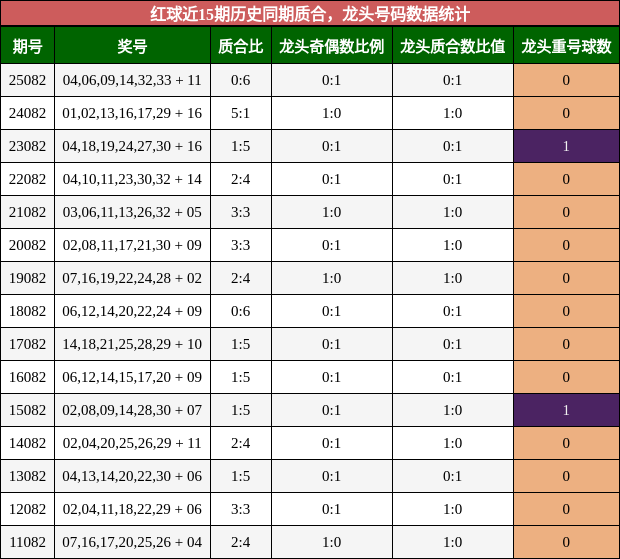The width and height of the screenshot is (620, 559).
Task: Click 质合比 value 3:3 in row 21082
Action: [x=241, y=212]
